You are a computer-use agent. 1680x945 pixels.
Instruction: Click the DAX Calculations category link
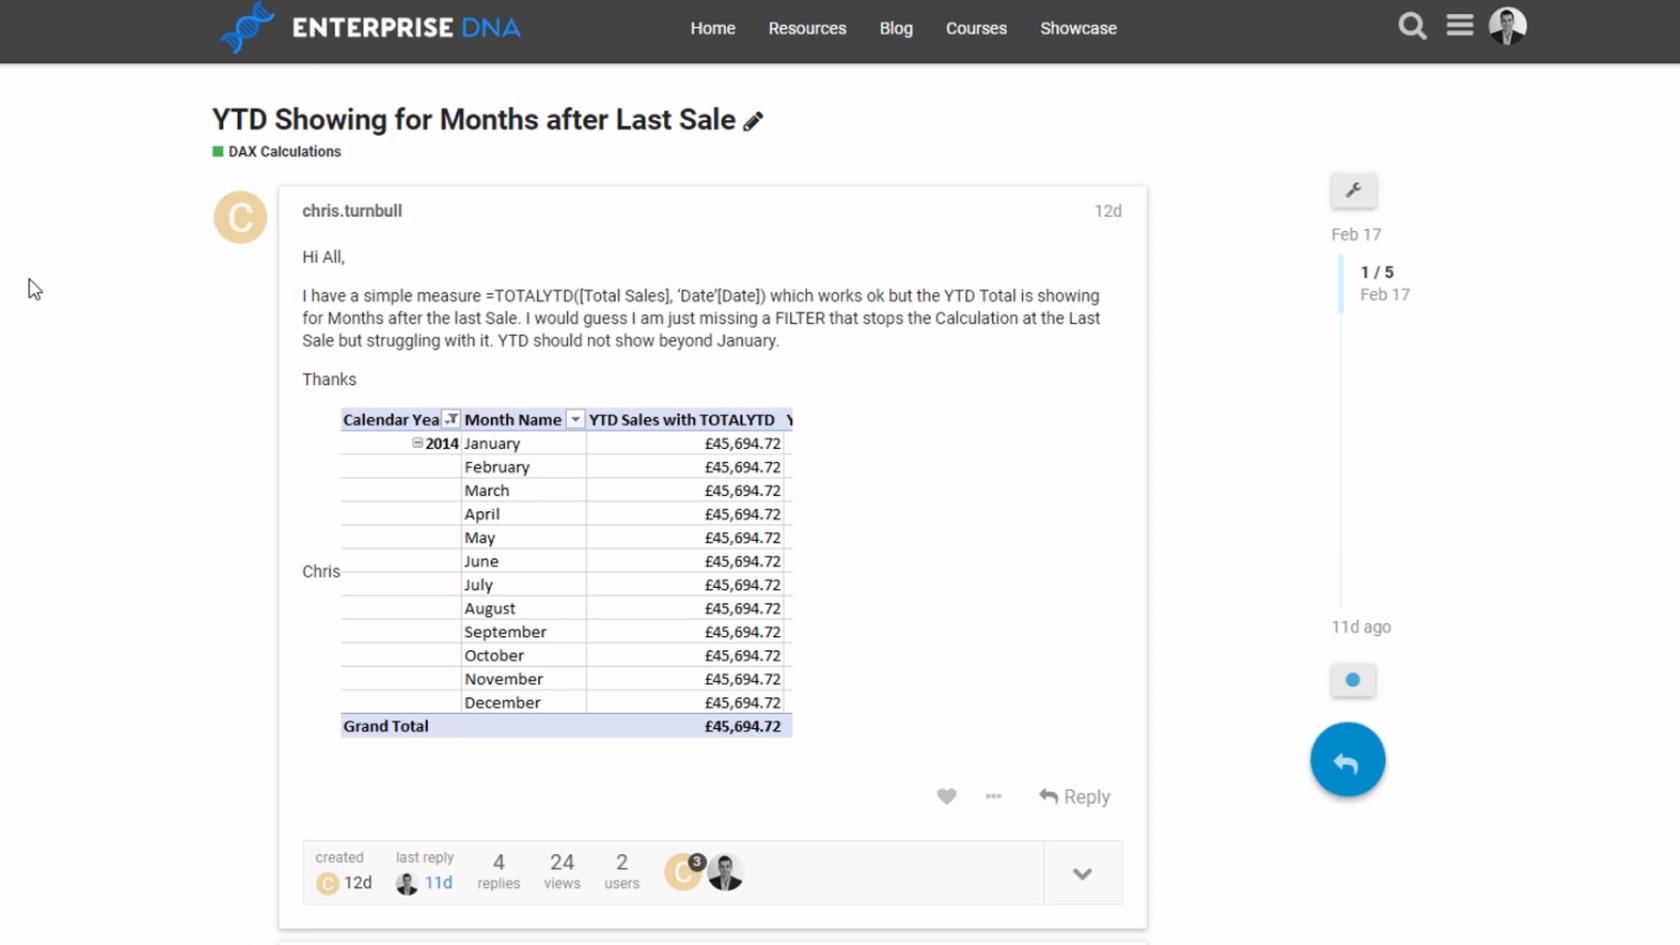[x=284, y=152]
